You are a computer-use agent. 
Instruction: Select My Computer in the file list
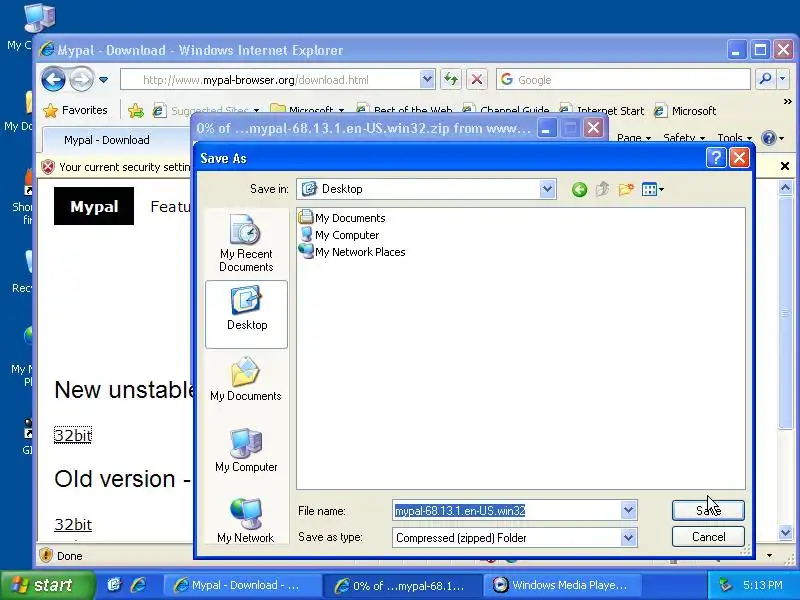tap(340, 235)
